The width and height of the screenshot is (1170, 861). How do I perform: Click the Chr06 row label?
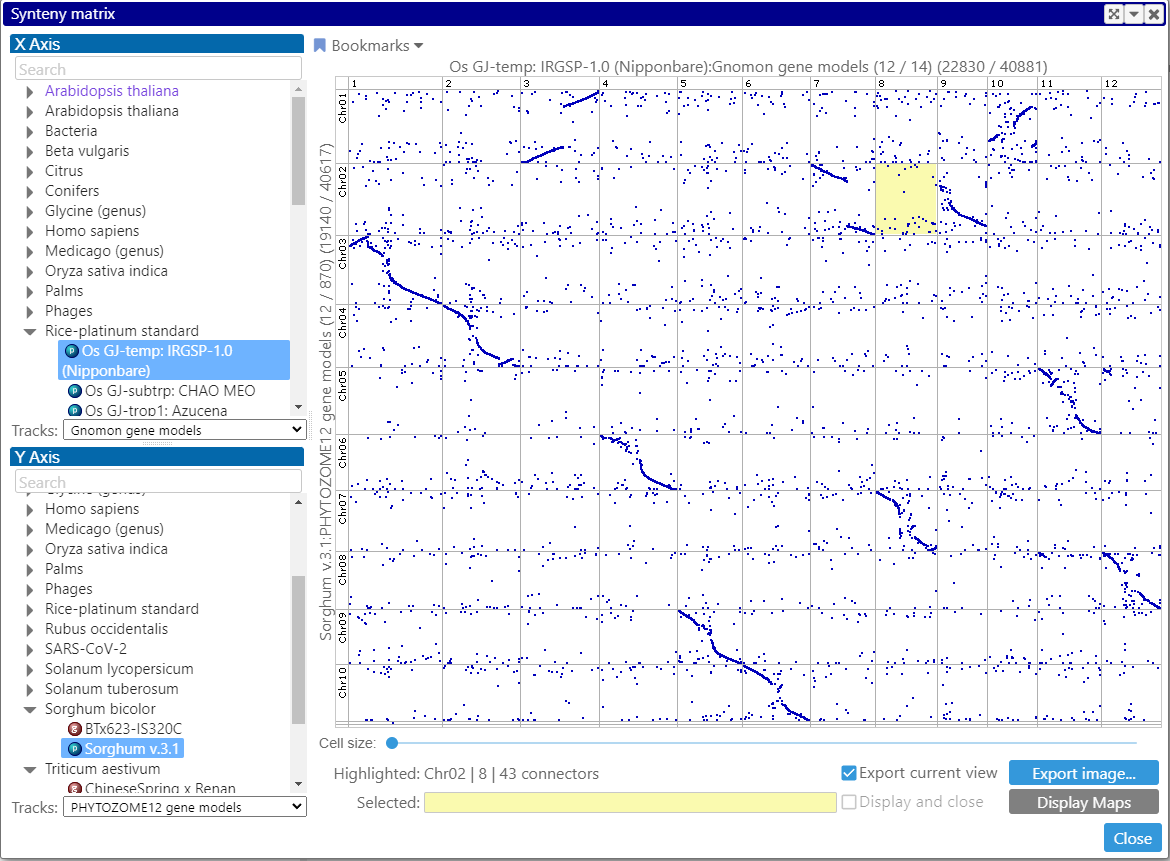342,453
